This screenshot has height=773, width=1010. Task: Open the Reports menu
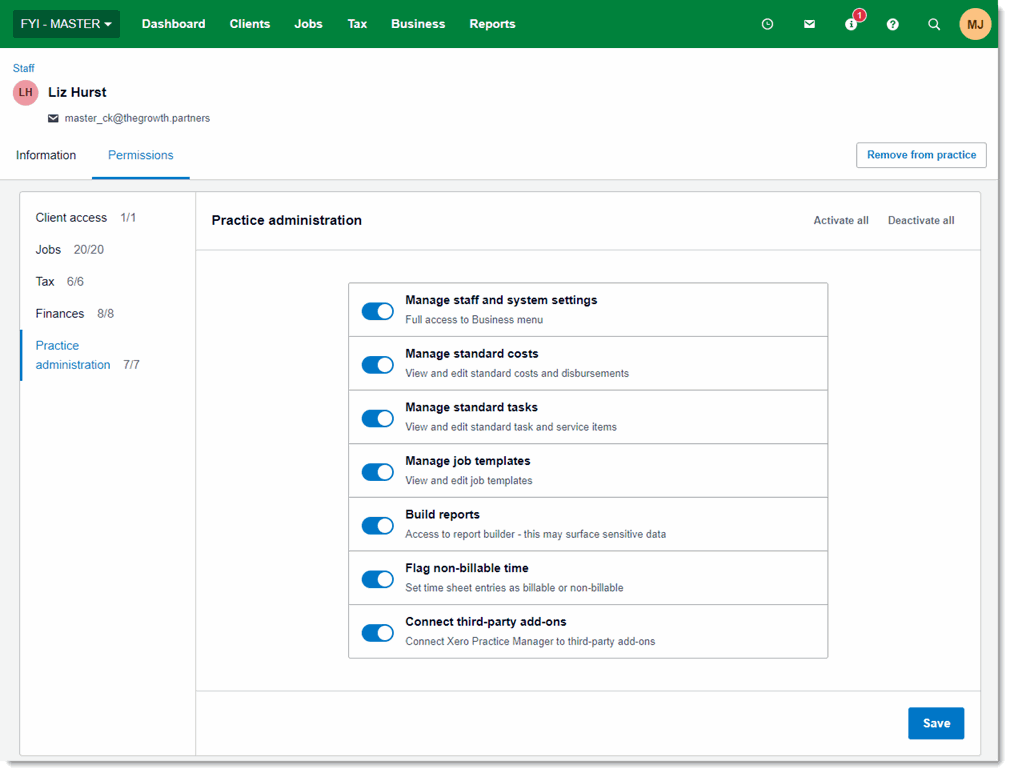(492, 24)
